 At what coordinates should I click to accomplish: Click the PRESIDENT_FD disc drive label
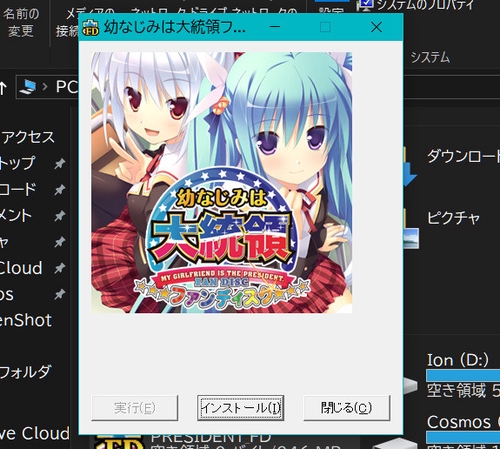click(x=211, y=437)
